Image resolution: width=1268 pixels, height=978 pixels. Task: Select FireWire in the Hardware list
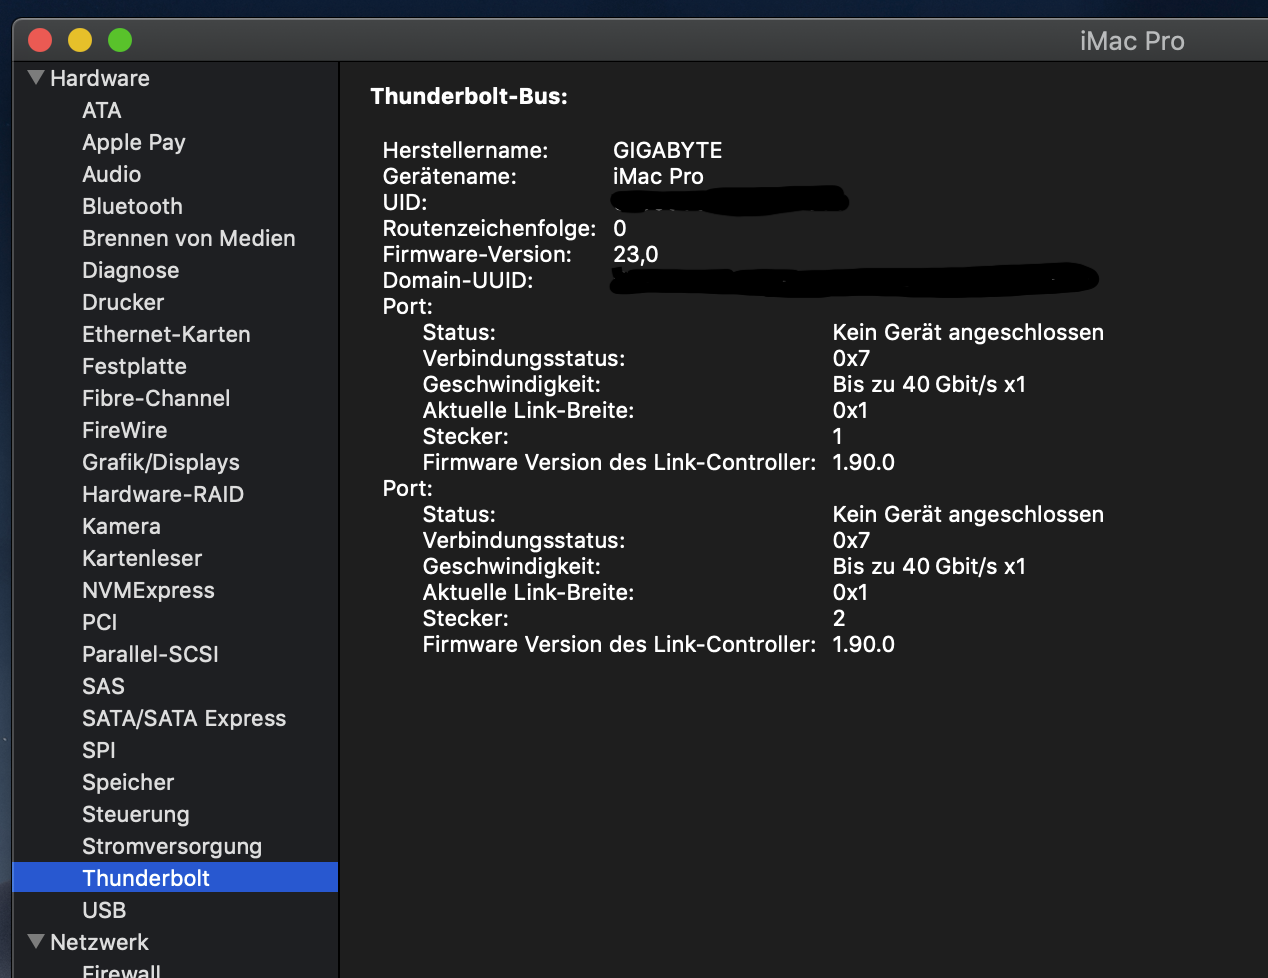pos(125,430)
